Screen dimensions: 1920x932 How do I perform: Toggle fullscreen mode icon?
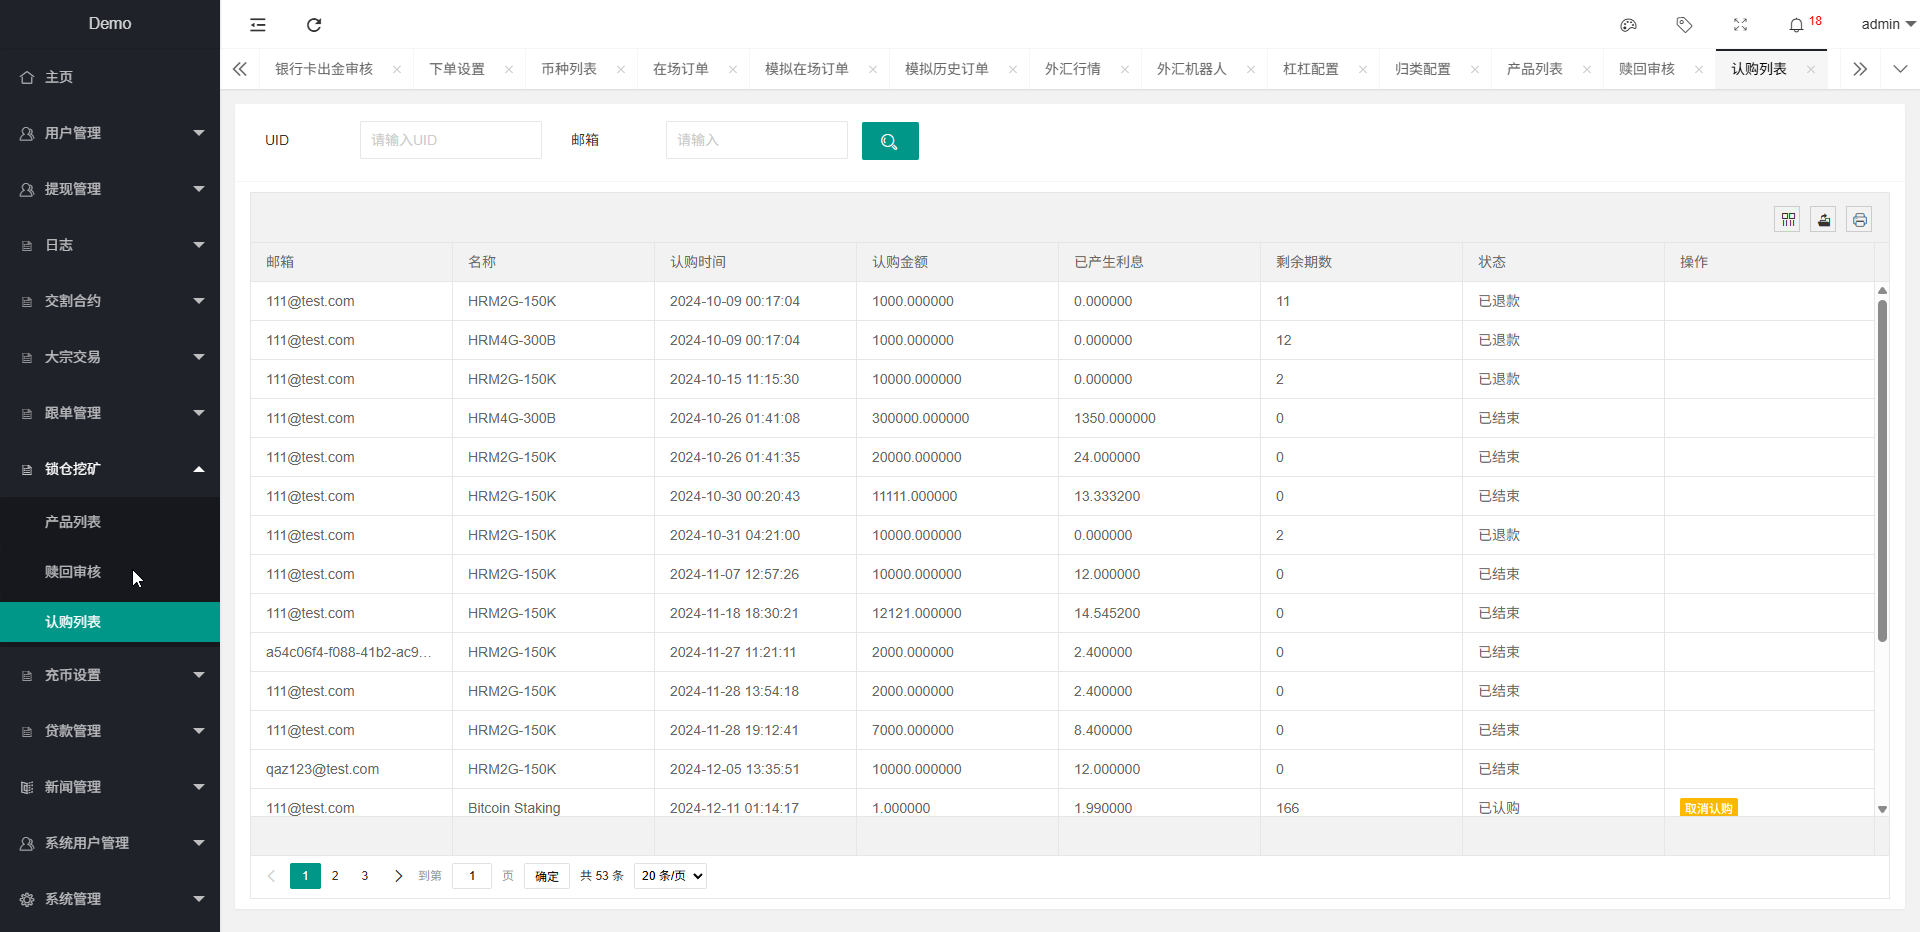pos(1740,25)
